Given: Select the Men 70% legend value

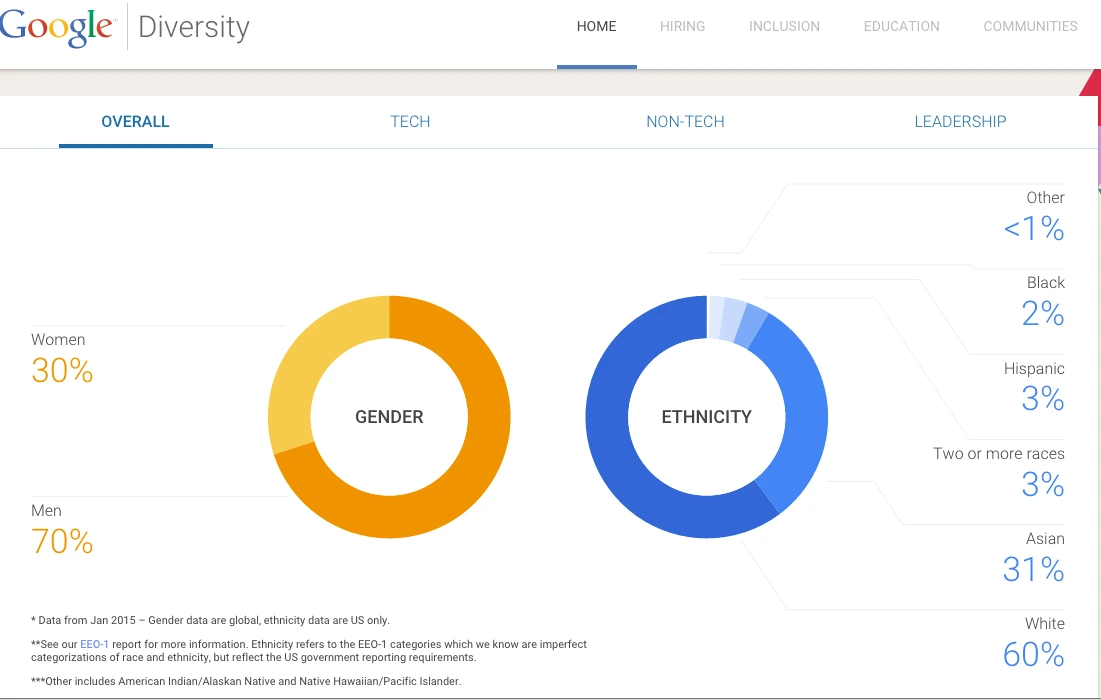Looking at the screenshot, I should pyautogui.click(x=62, y=541).
